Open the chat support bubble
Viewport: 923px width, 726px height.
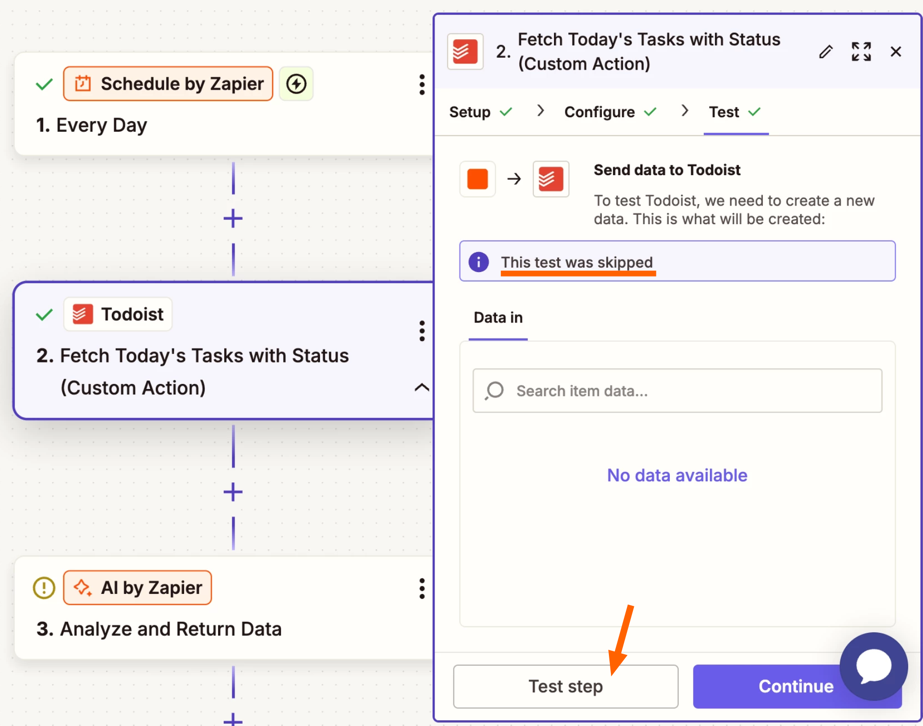[x=874, y=667]
